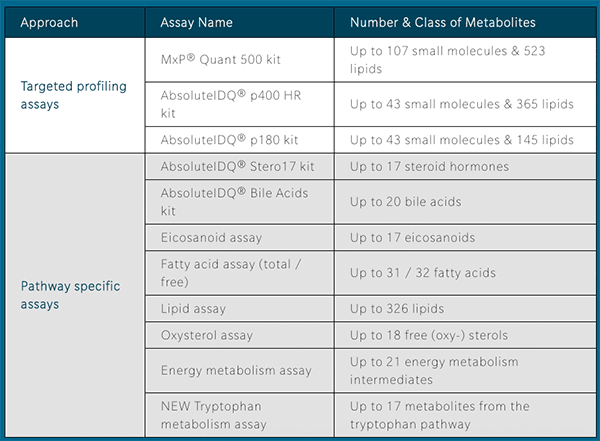Select the Up to 17 steroid hormones cell
Image resolution: width=600 pixels, height=441 pixels.
pyautogui.click(x=429, y=166)
